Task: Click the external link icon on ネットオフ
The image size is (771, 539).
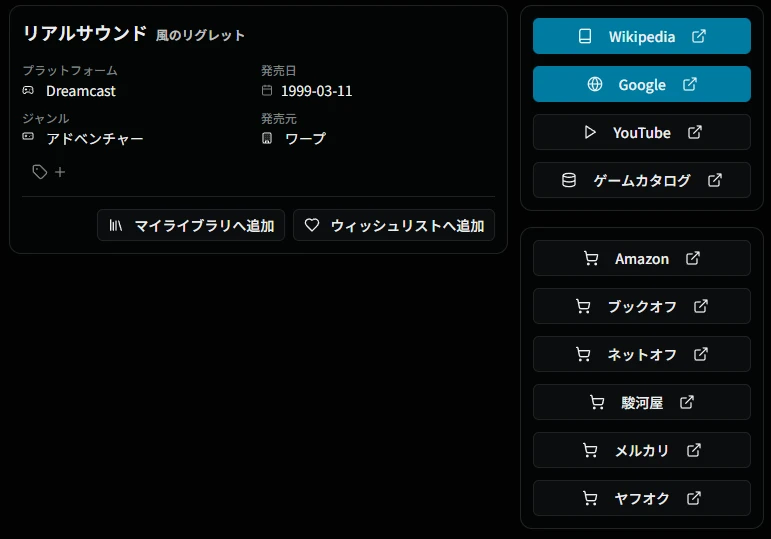Action: tap(701, 354)
